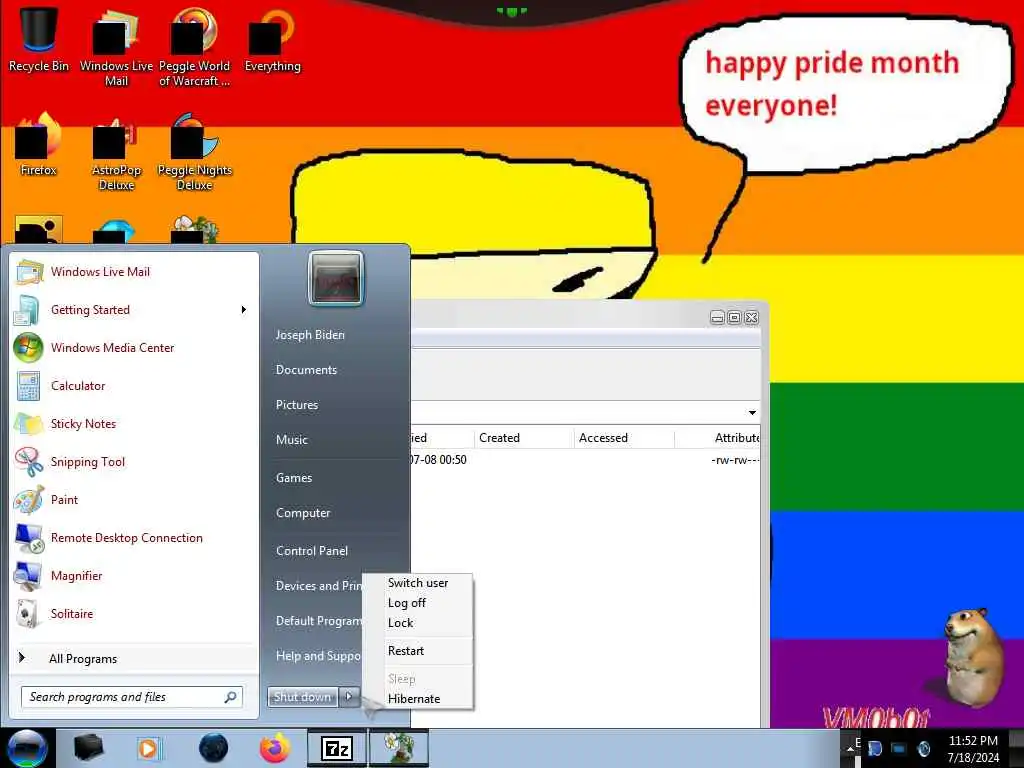The height and width of the screenshot is (768, 1024).
Task: Open dropdown arrow in background window
Action: click(x=752, y=413)
